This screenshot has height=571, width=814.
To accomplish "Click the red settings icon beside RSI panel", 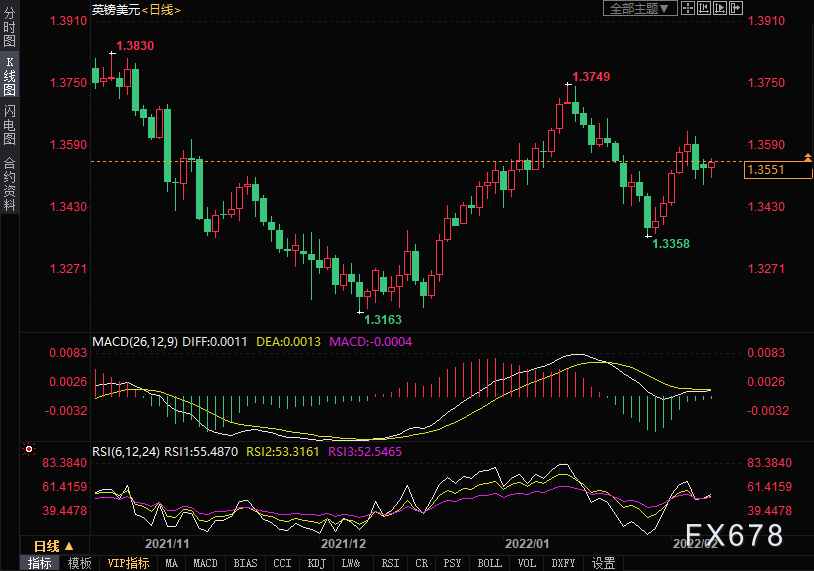I will click(28, 450).
